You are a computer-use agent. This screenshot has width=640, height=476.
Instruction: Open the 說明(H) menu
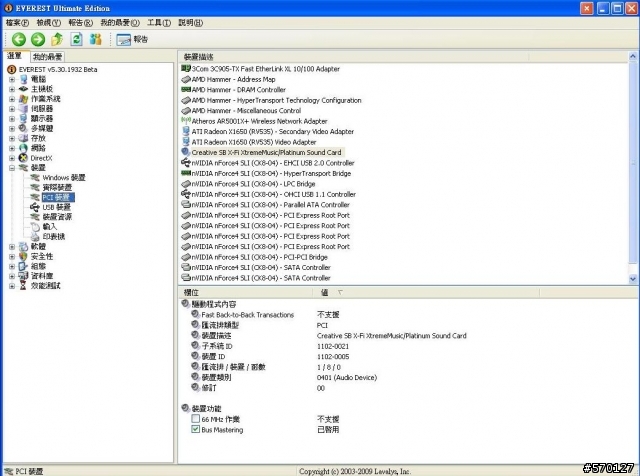191,23
